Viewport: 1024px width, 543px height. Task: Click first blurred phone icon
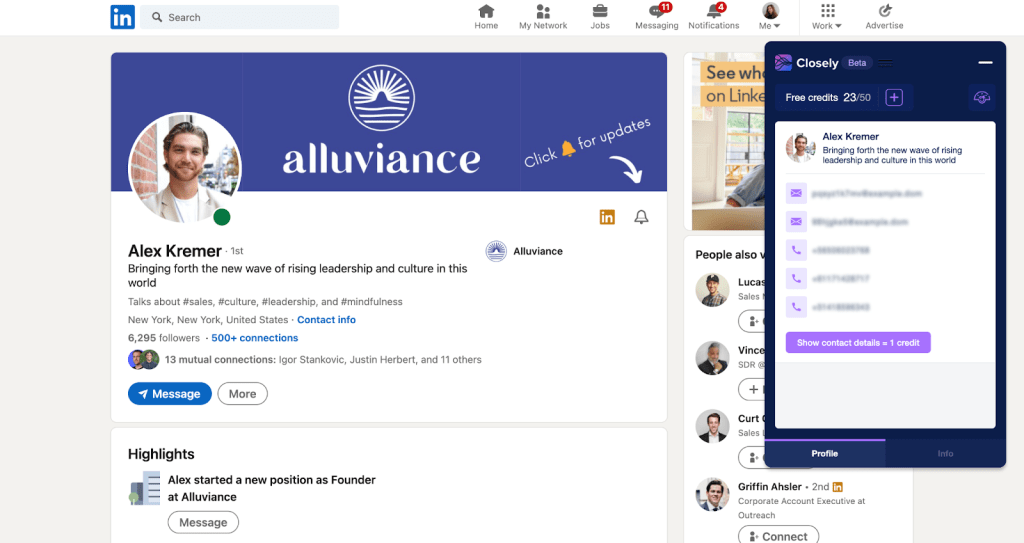point(796,250)
